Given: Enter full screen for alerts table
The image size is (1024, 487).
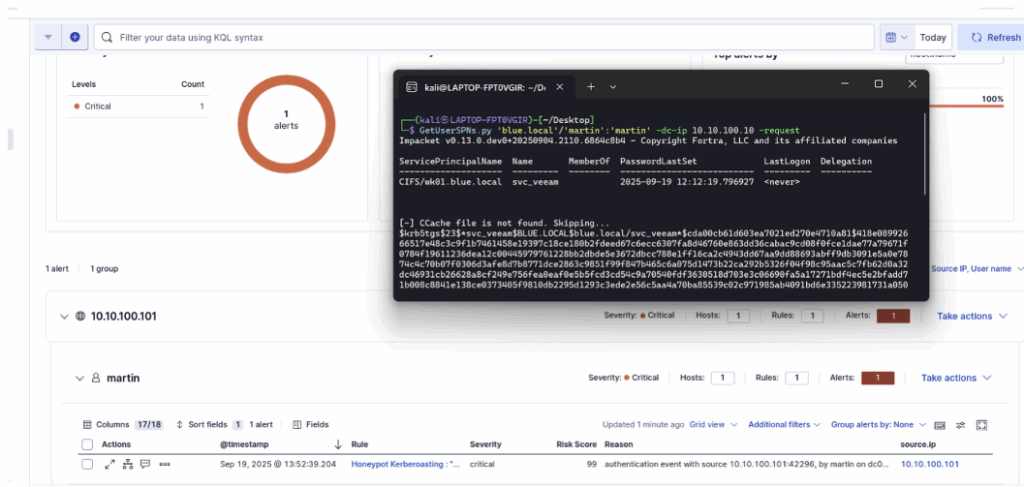Looking at the screenshot, I should point(981,424).
